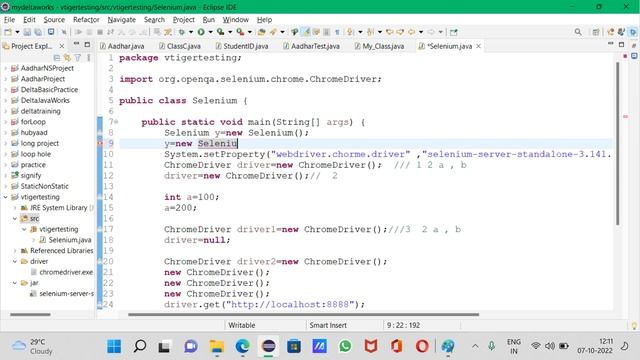Open the Window menu
This screenshot has height=360, width=640.
coord(236,20)
